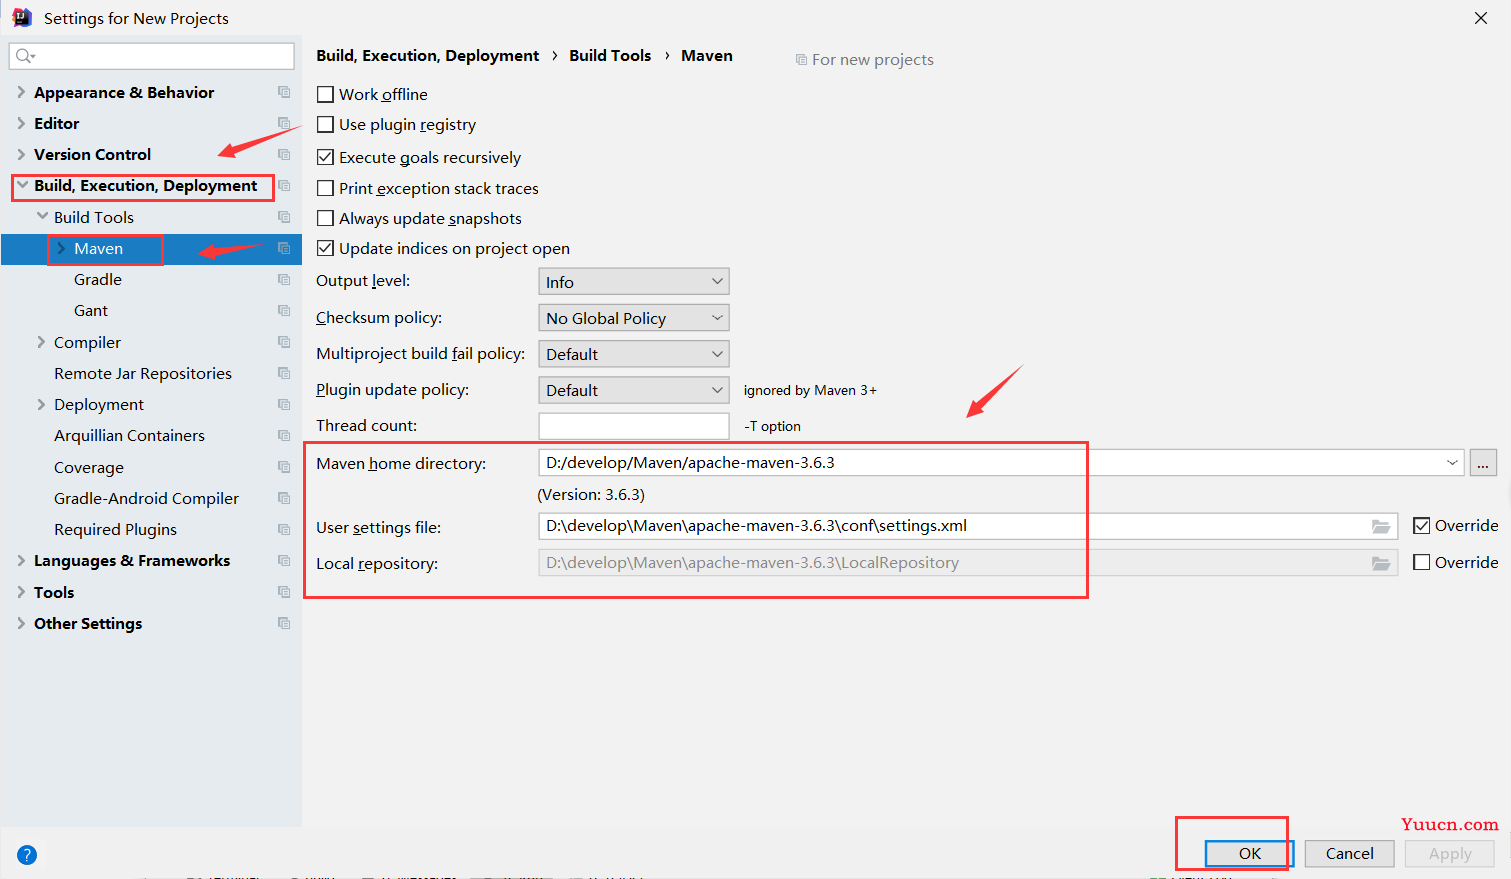Click the Cancel button
Viewport: 1511px width, 879px height.
click(x=1350, y=853)
